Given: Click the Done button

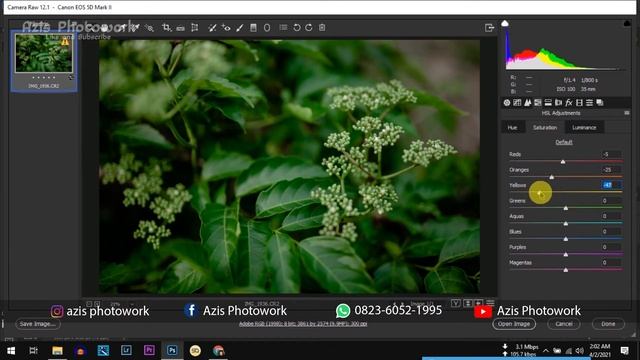Looking at the screenshot, I should coord(608,324).
